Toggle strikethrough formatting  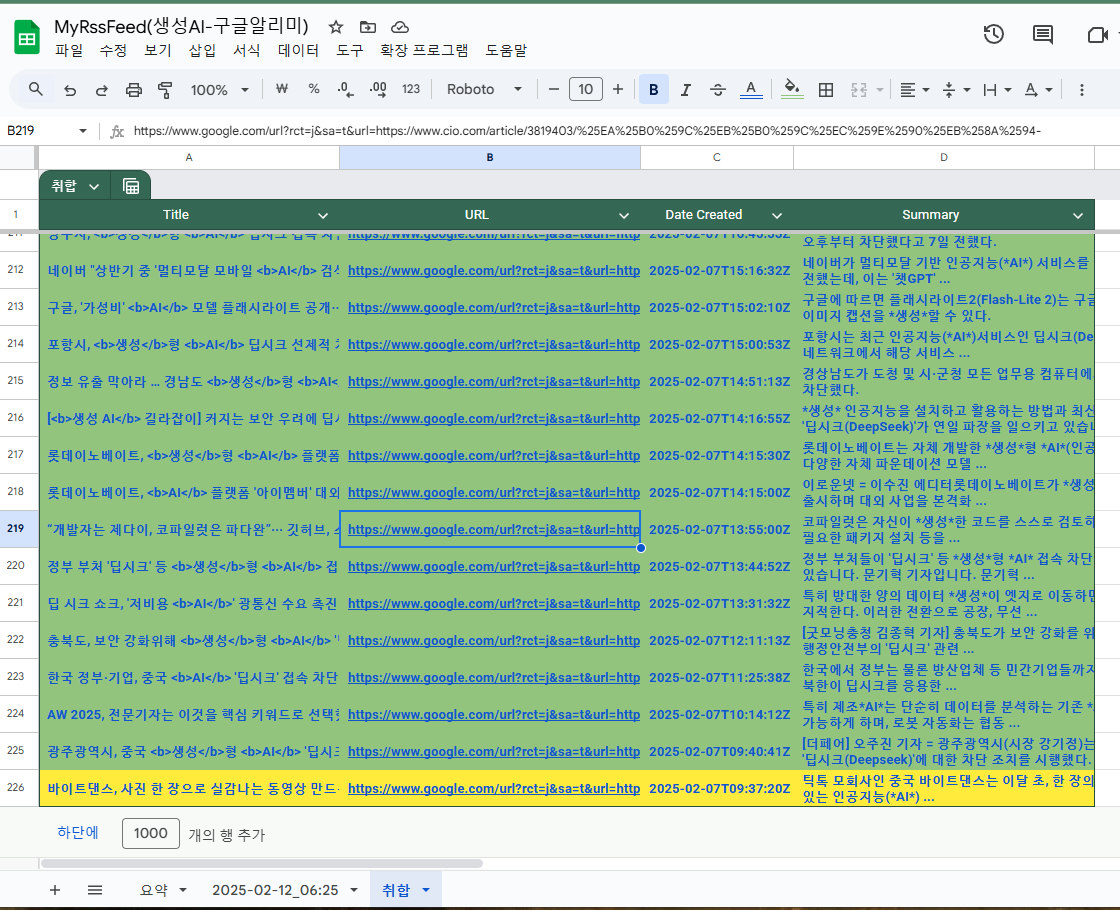coord(718,89)
